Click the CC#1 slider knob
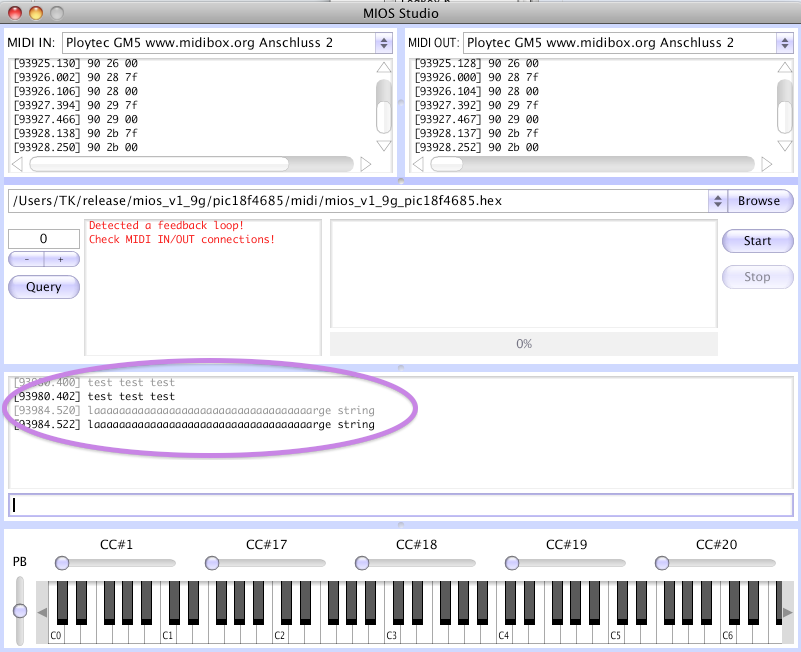This screenshot has height=652, width=801. click(x=62, y=563)
